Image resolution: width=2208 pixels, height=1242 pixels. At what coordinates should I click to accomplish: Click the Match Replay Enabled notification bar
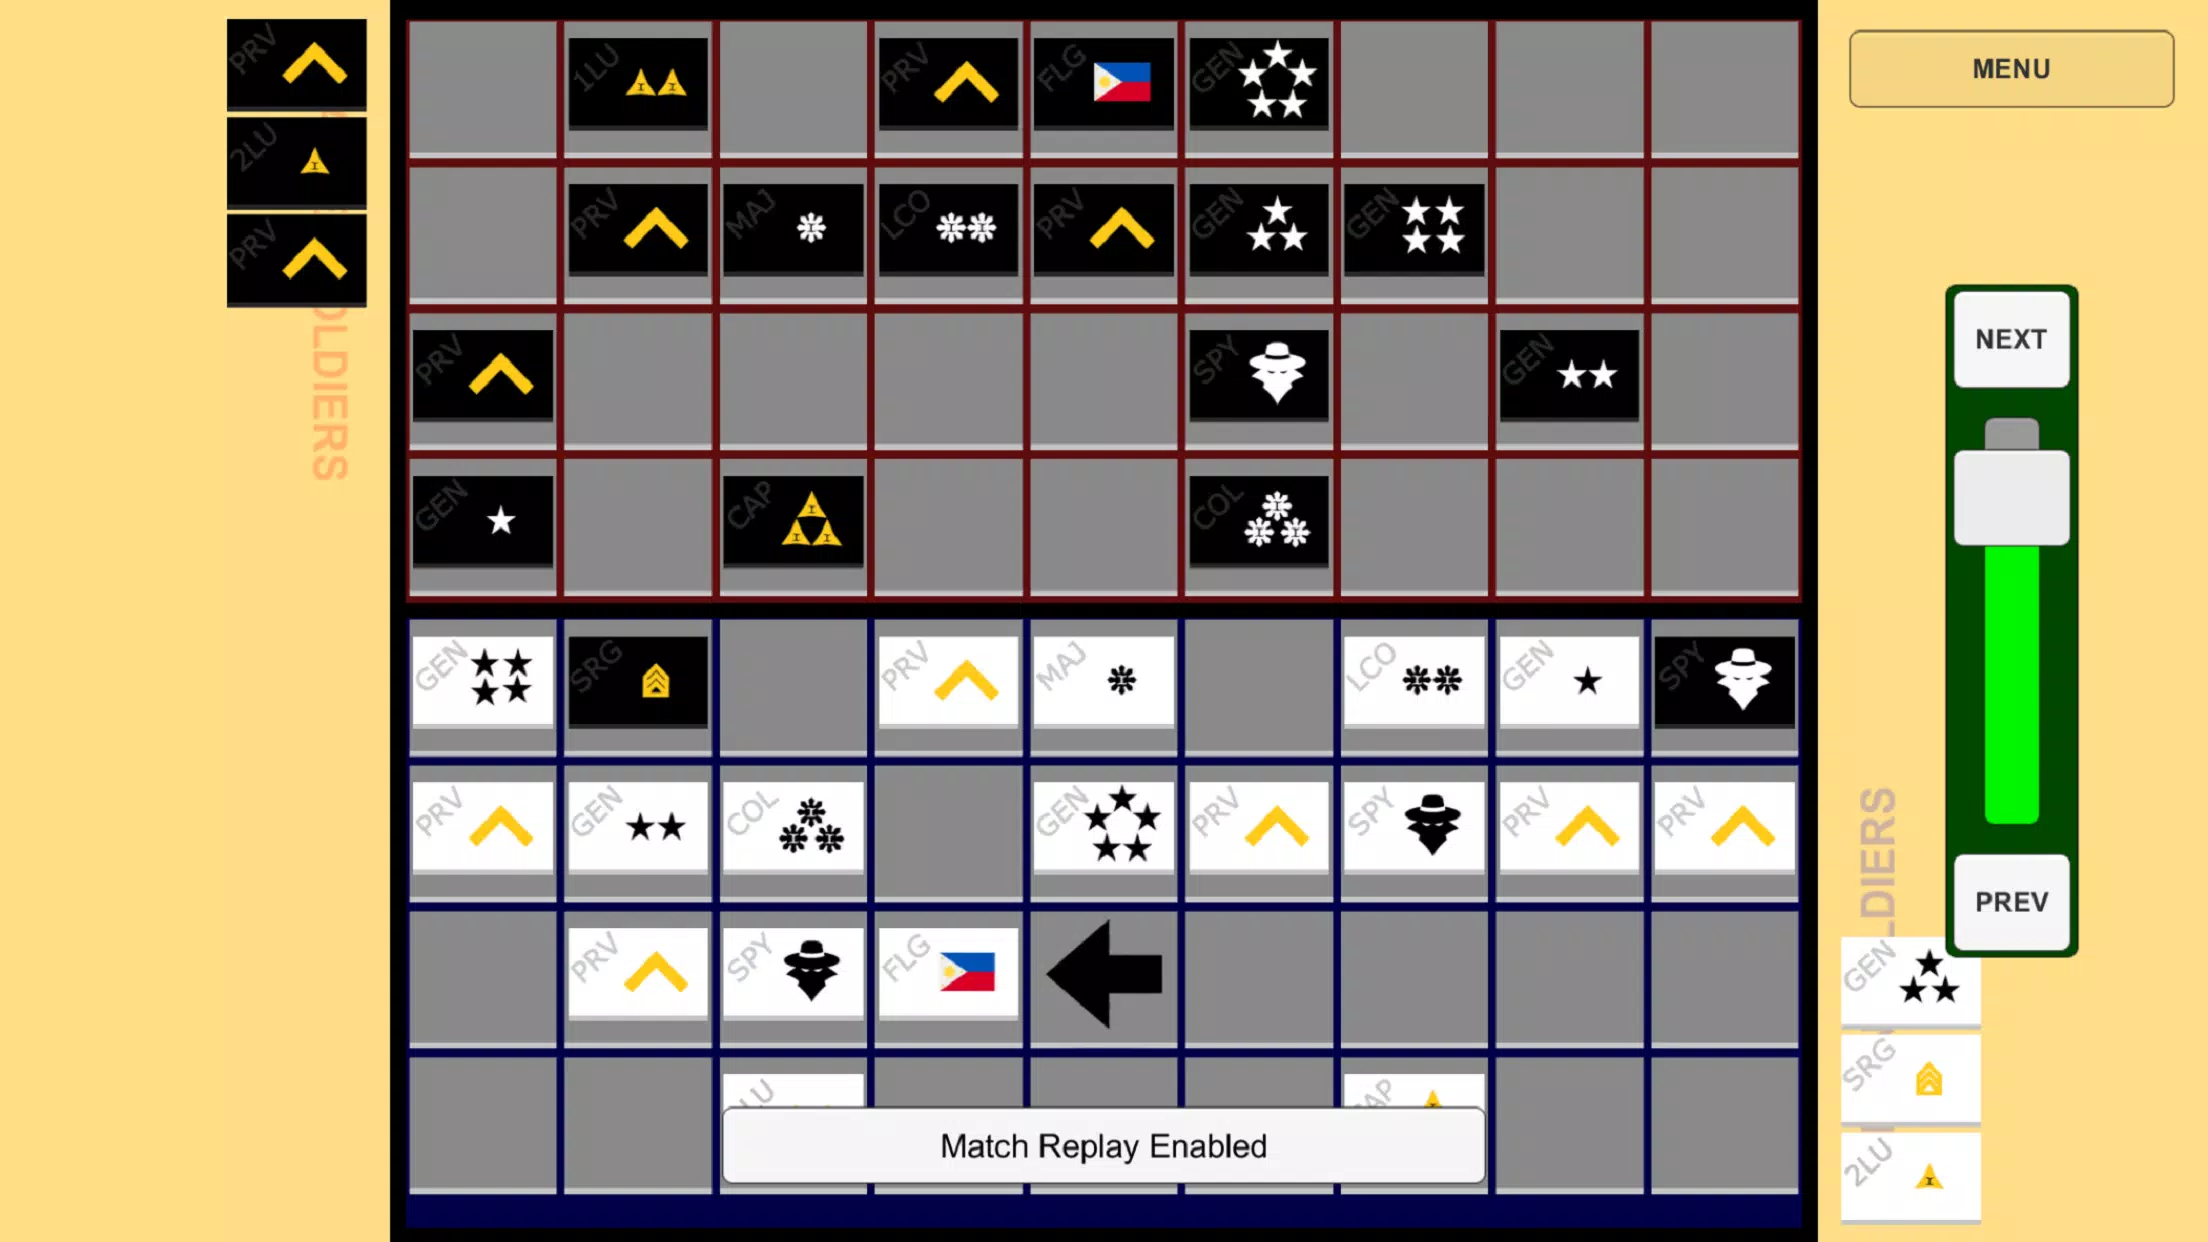[x=1104, y=1146]
